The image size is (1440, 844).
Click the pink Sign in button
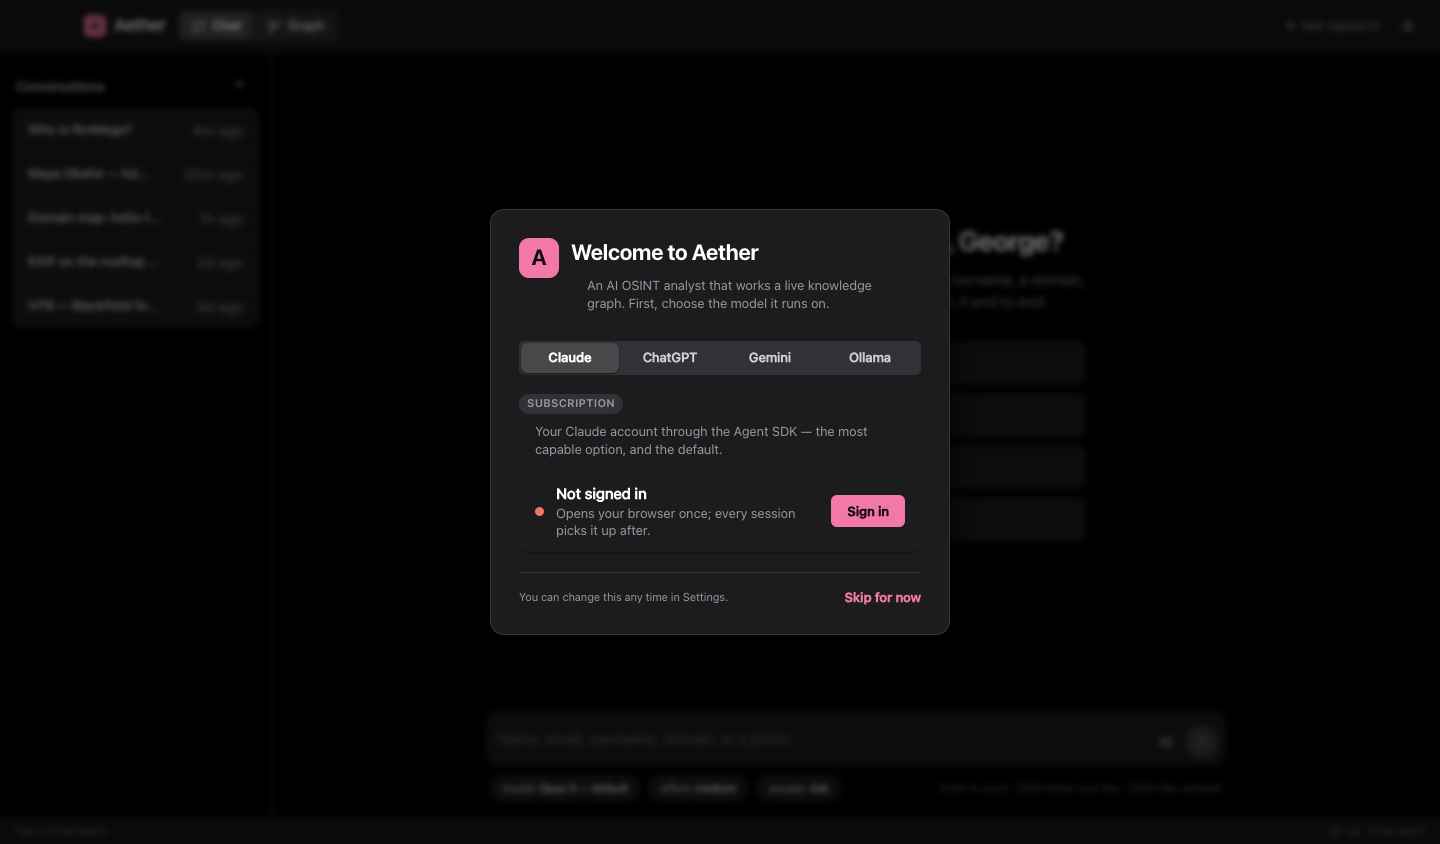point(868,511)
